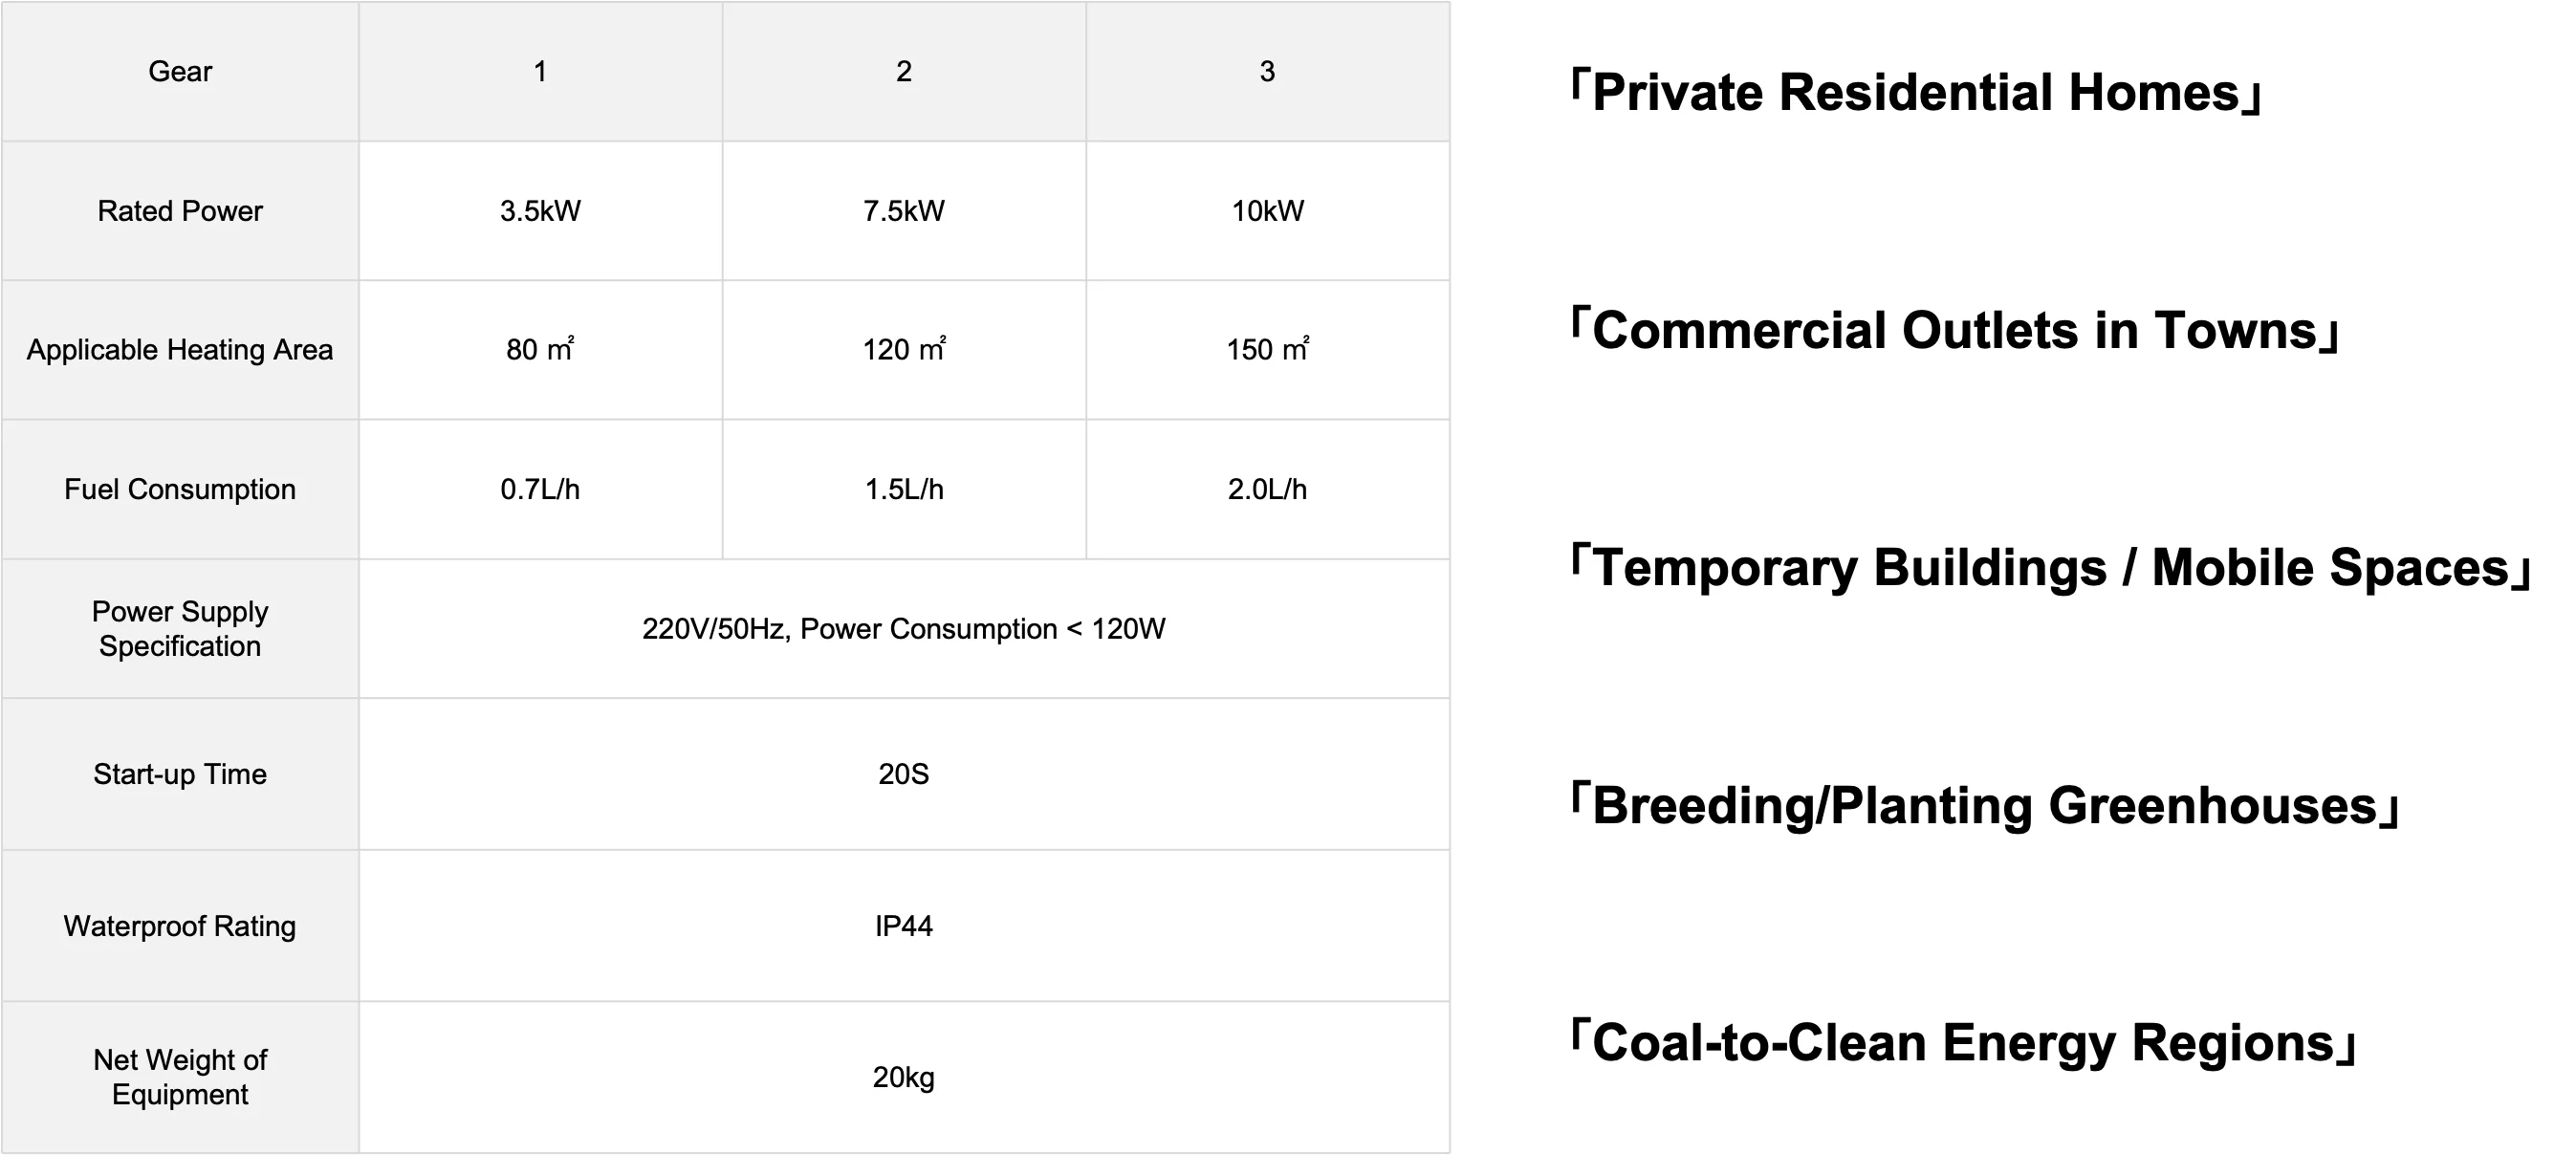The height and width of the screenshot is (1155, 2576).
Task: Click the Applicable Heating Area row label
Action: 180,350
